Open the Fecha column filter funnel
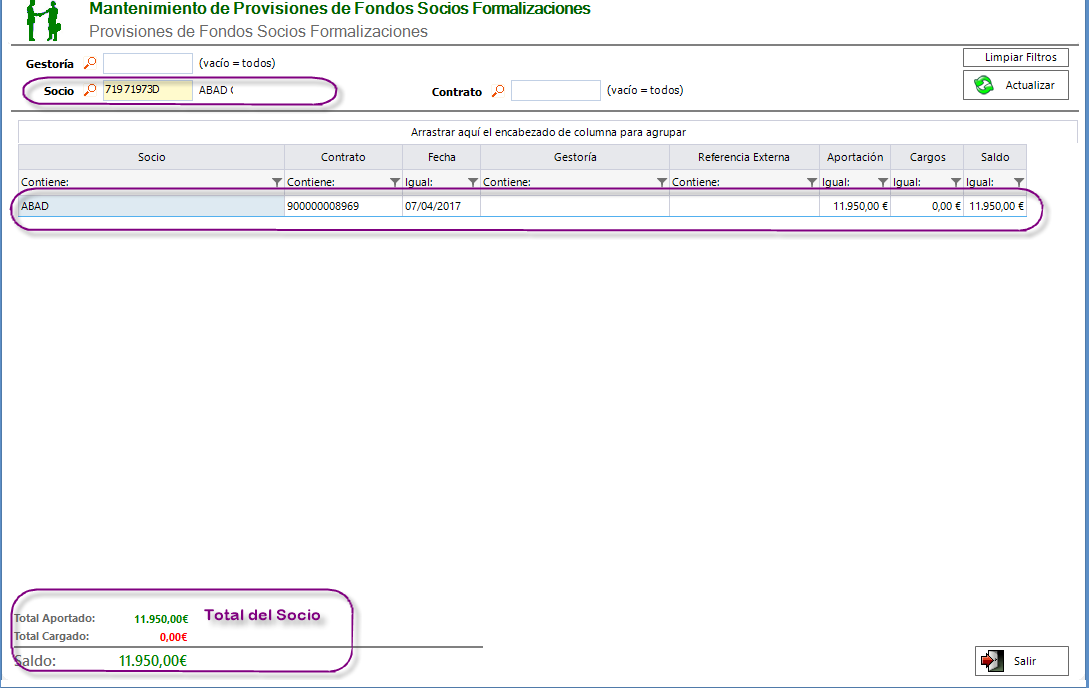Screen dimensions: 1089x688 tap(472, 182)
